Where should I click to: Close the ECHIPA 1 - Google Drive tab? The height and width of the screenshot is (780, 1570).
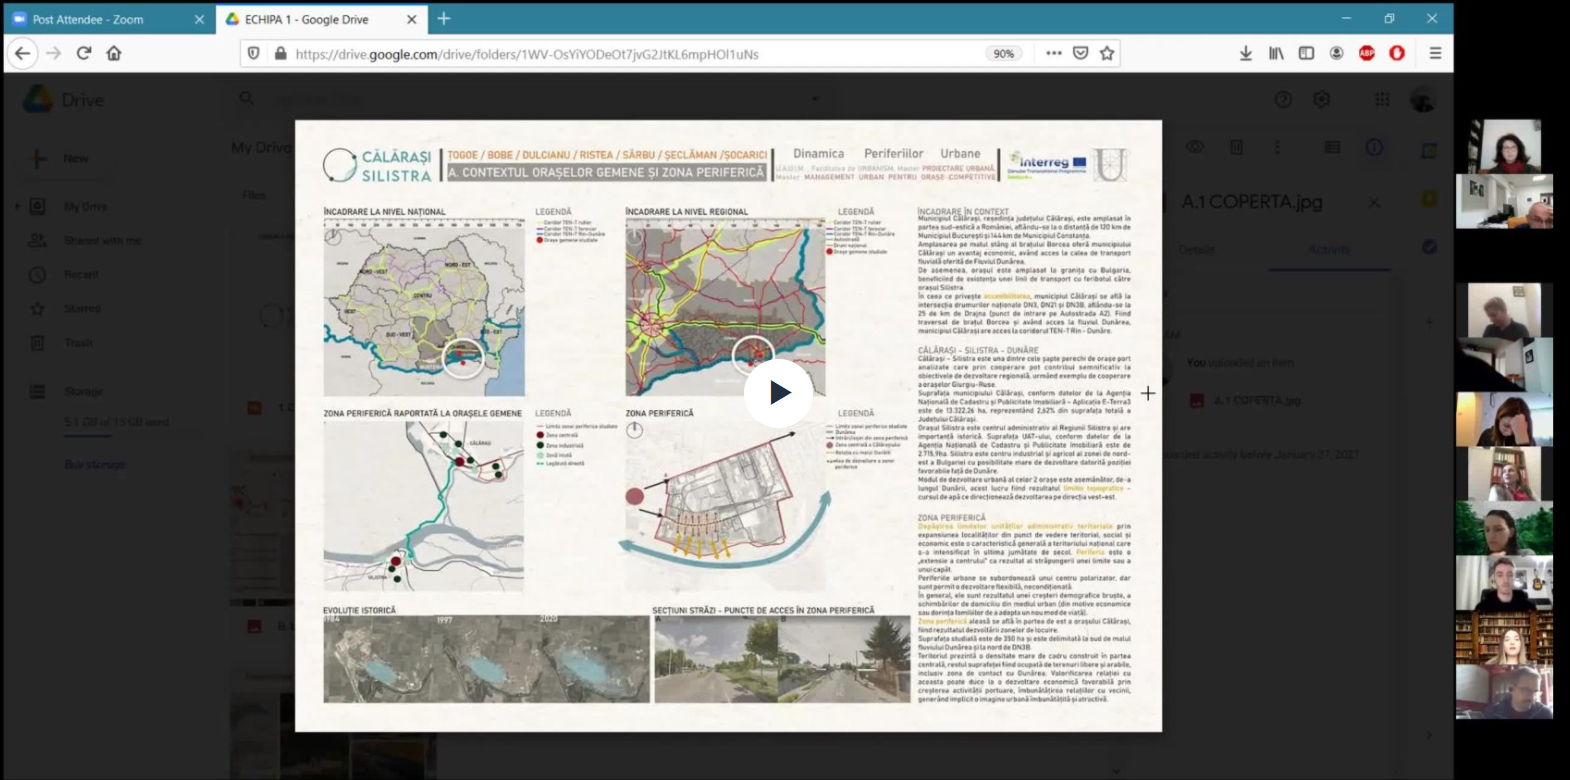pyautogui.click(x=412, y=19)
